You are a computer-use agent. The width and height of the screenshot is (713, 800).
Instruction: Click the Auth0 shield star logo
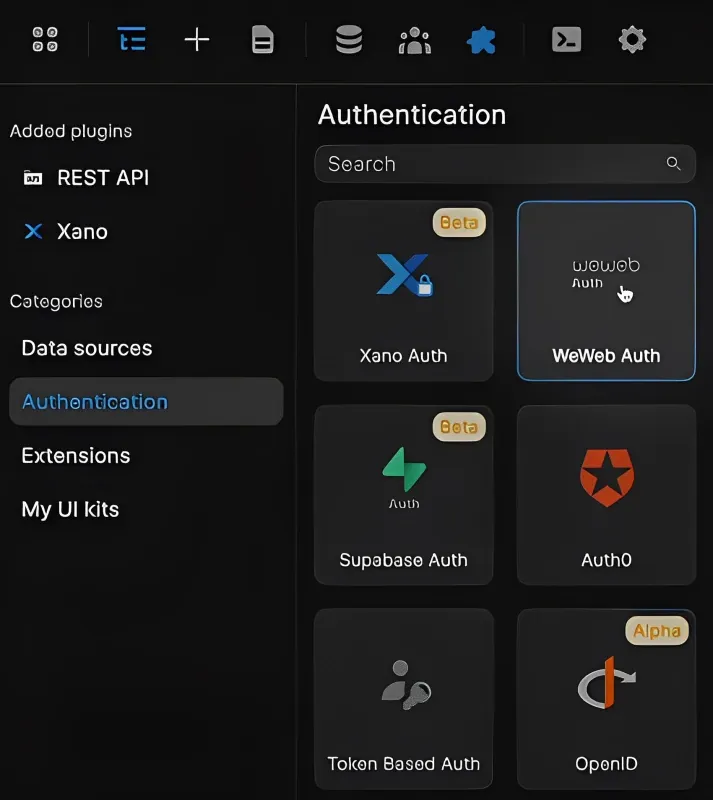pos(607,478)
